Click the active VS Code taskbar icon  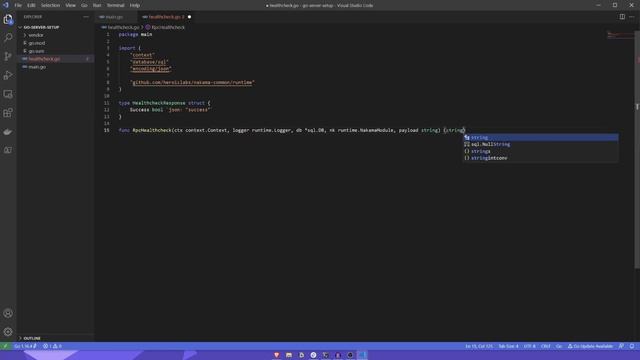[362, 355]
